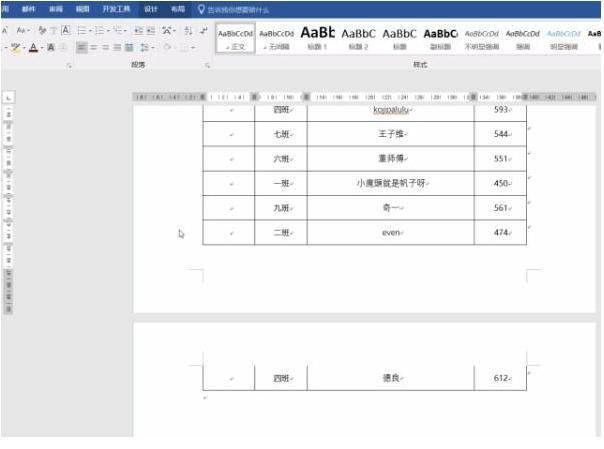The width and height of the screenshot is (604, 449).
Task: Apply the 副标题 style
Action: [440, 39]
